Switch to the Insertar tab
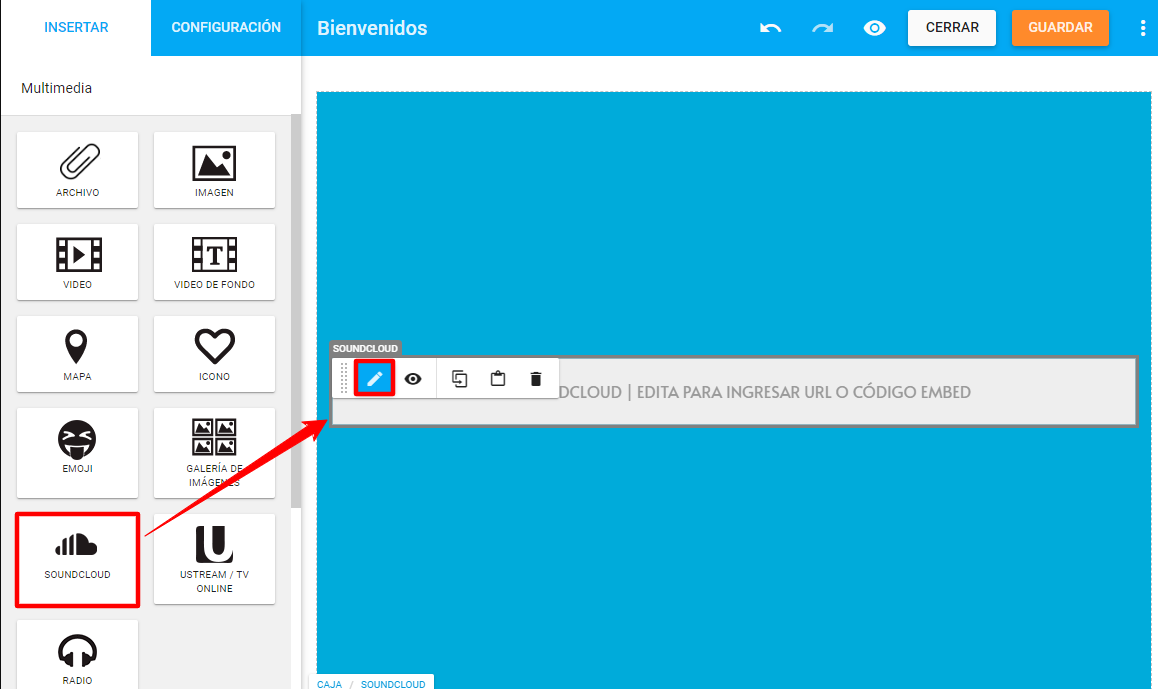This screenshot has height=689, width=1158. 76,27
